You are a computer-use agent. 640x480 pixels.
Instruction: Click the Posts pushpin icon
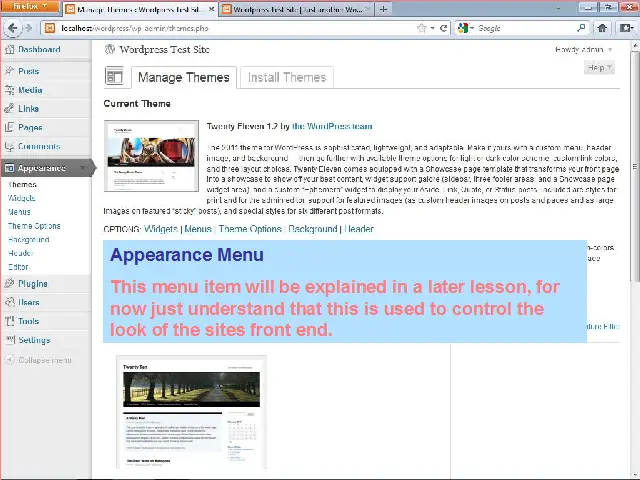click(9, 71)
